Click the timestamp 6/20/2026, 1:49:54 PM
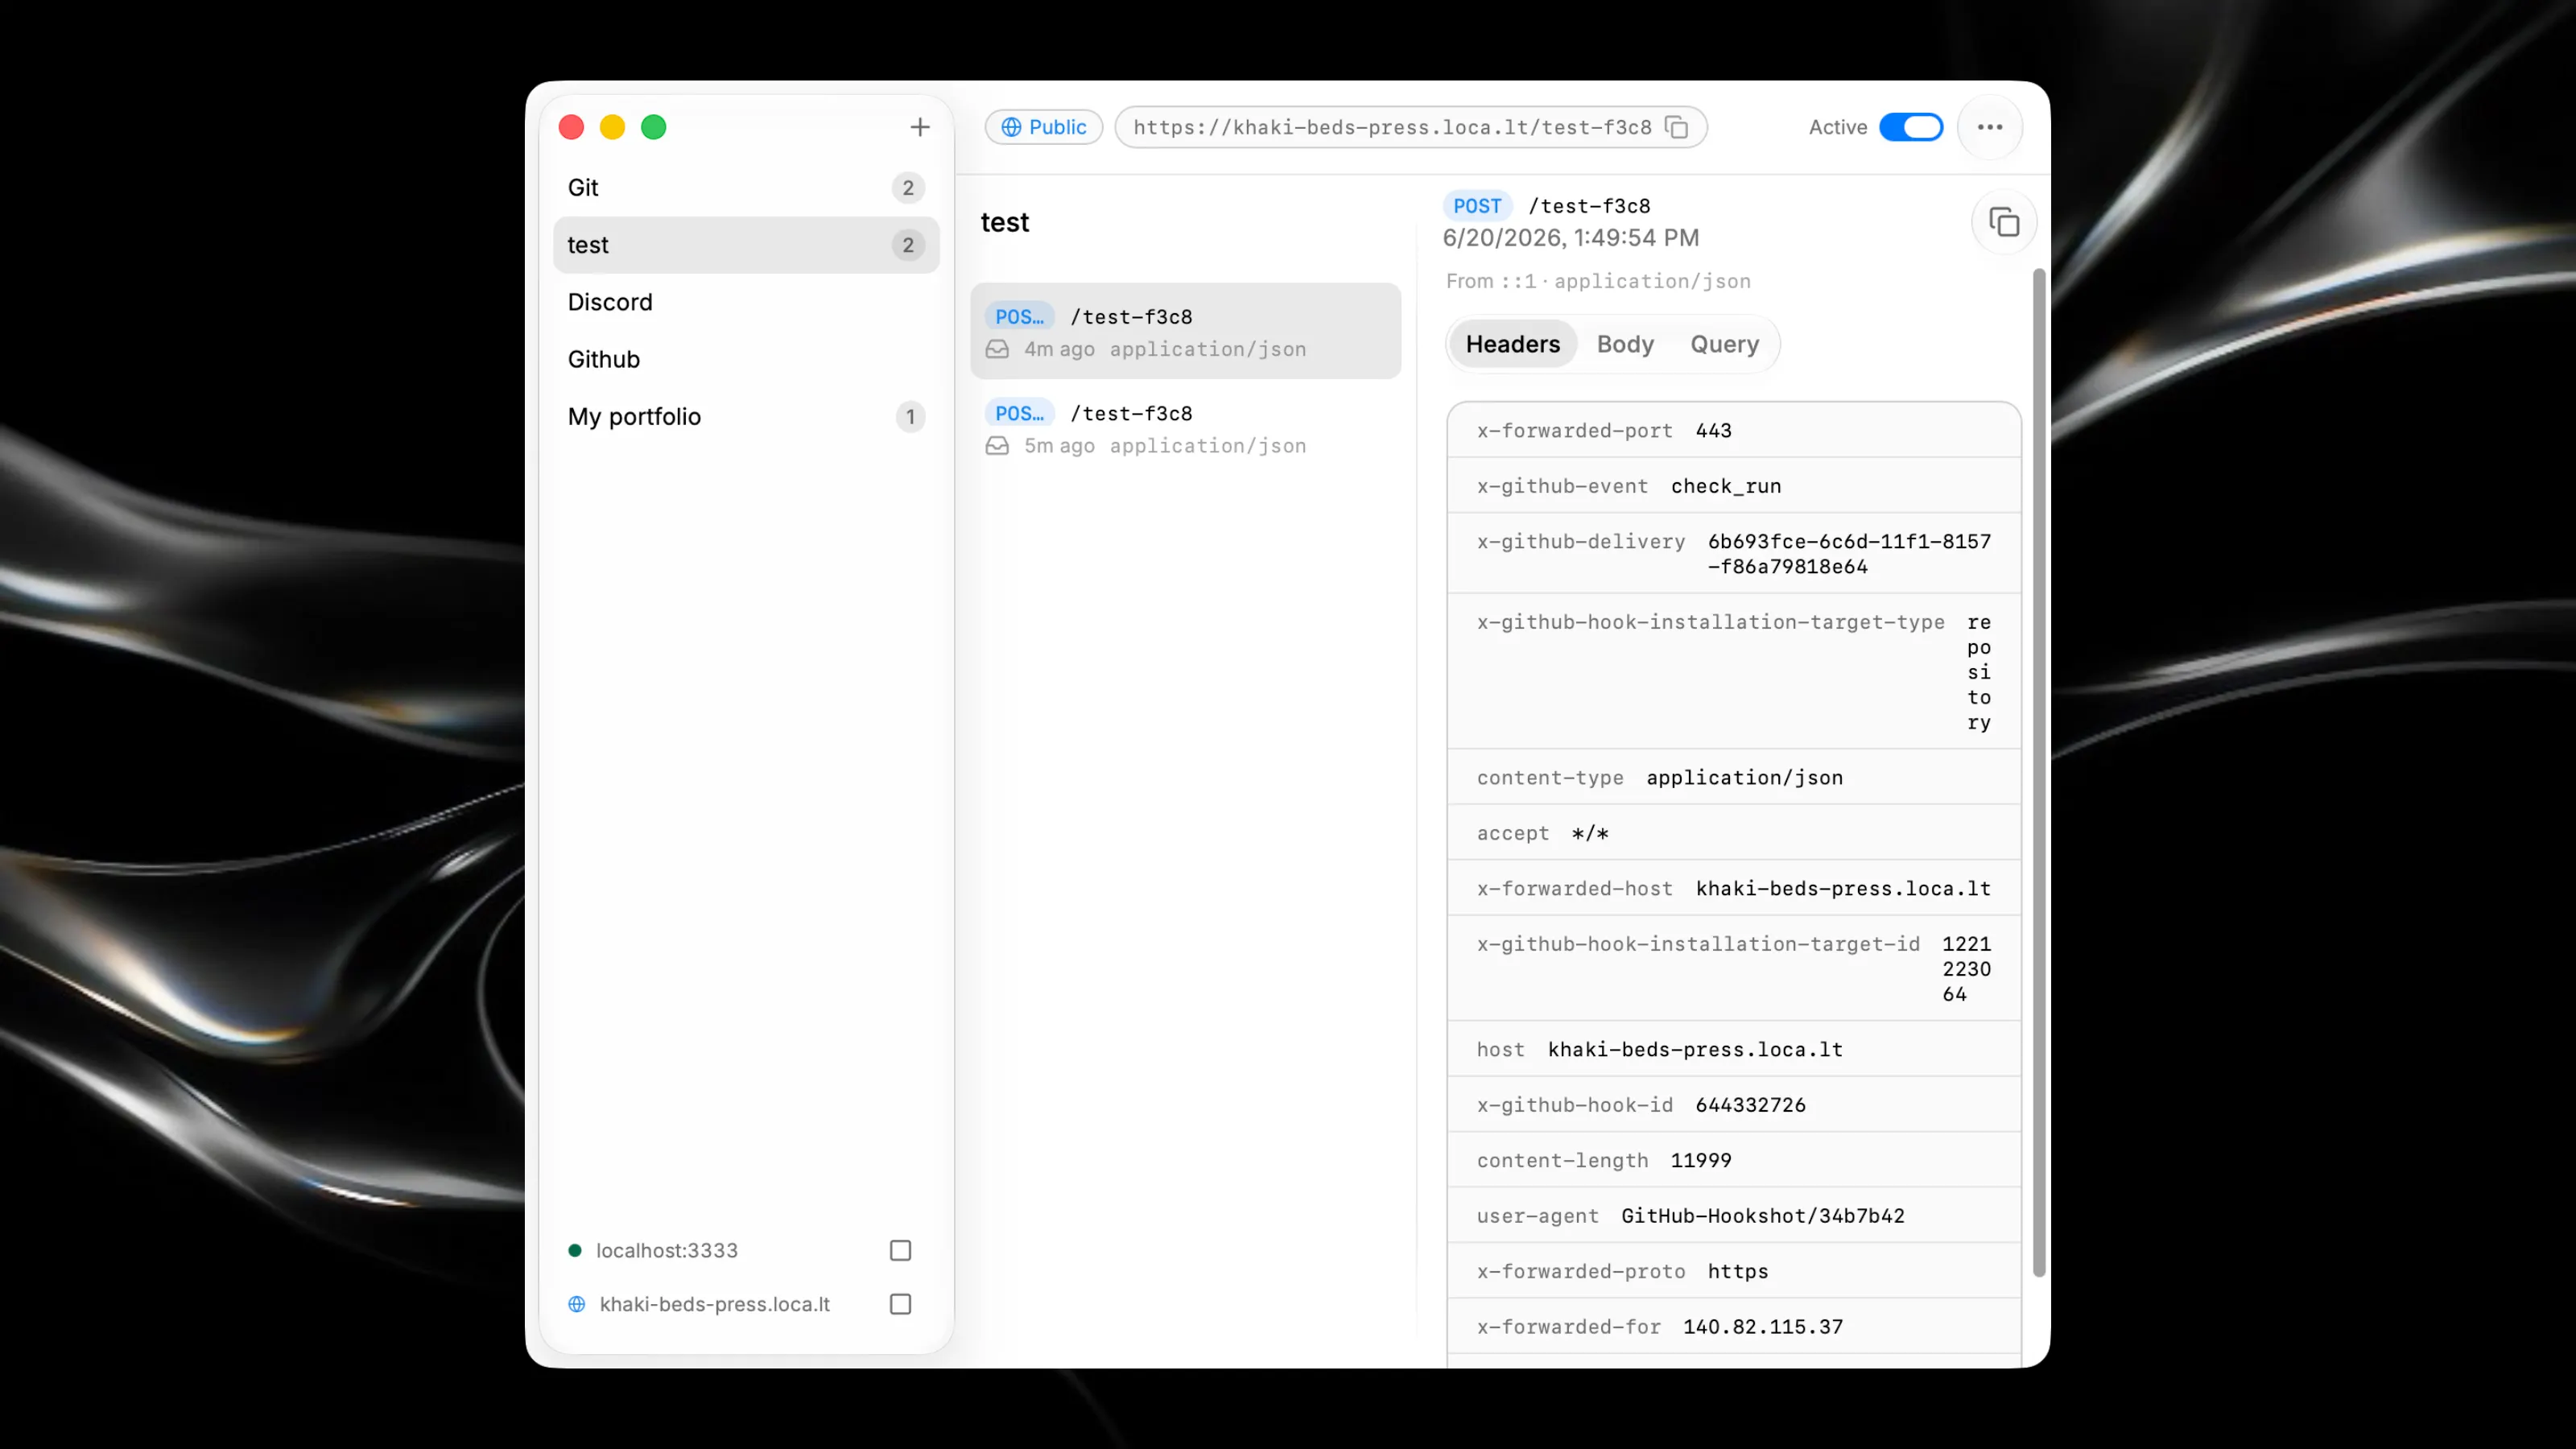This screenshot has width=2576, height=1449. click(x=1570, y=238)
